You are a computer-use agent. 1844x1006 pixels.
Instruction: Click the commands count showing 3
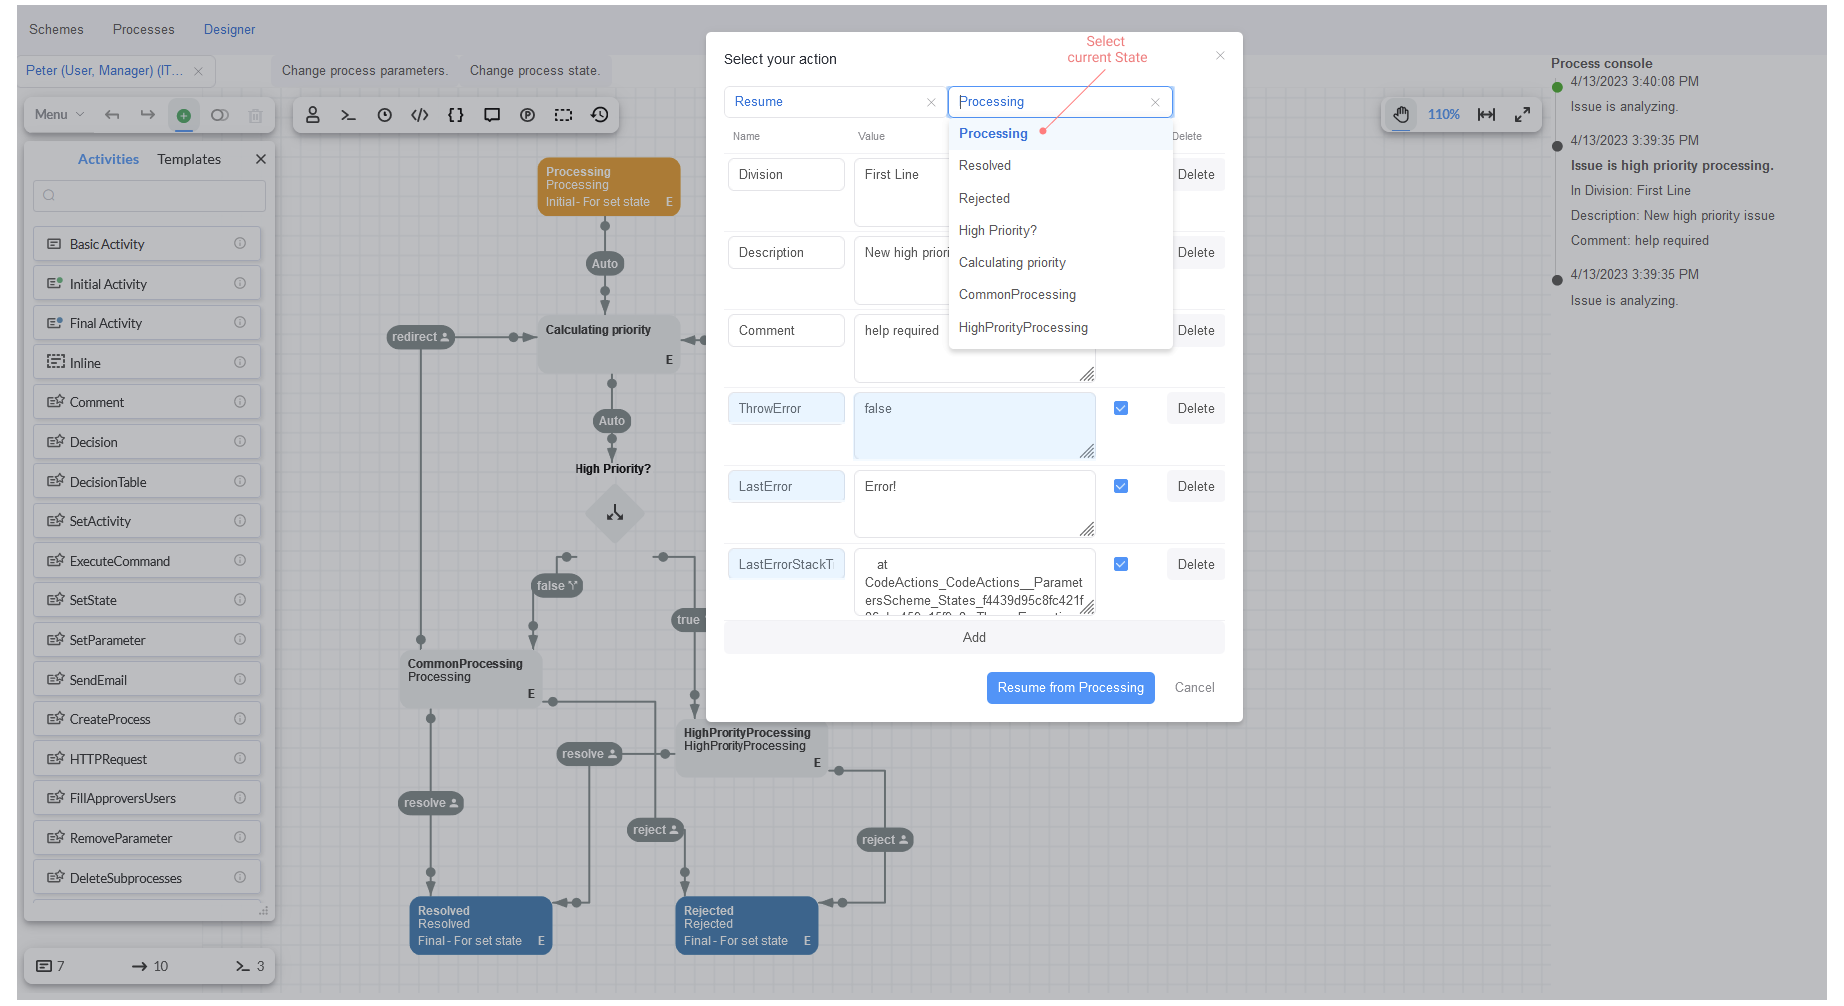pos(250,966)
